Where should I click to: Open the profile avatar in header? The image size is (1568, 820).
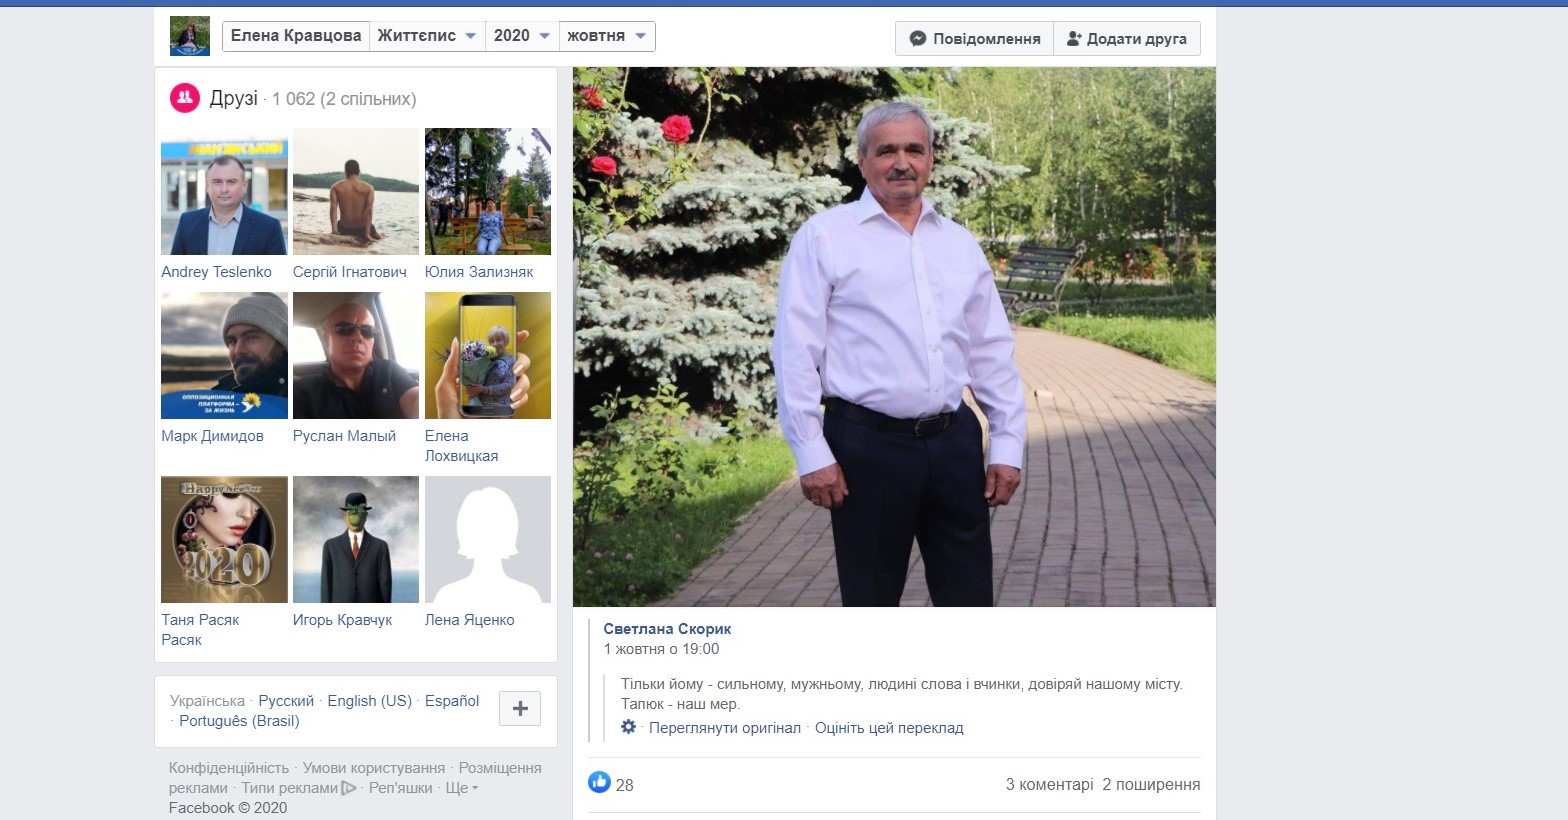click(190, 36)
